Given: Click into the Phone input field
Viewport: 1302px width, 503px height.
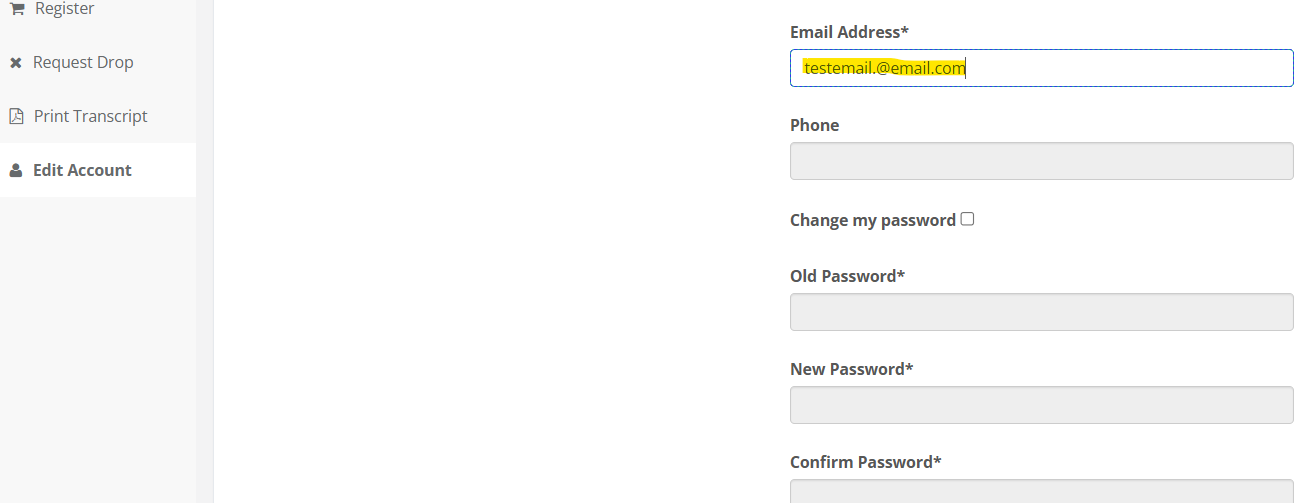Looking at the screenshot, I should (x=1041, y=161).
